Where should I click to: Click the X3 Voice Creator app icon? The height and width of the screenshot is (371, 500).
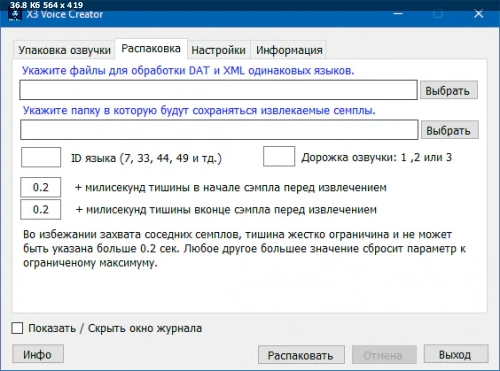point(14,15)
